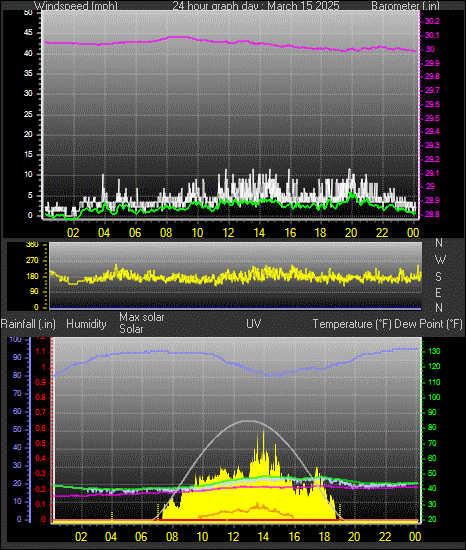Select the 25 tick on windspeed axis

point(28,114)
